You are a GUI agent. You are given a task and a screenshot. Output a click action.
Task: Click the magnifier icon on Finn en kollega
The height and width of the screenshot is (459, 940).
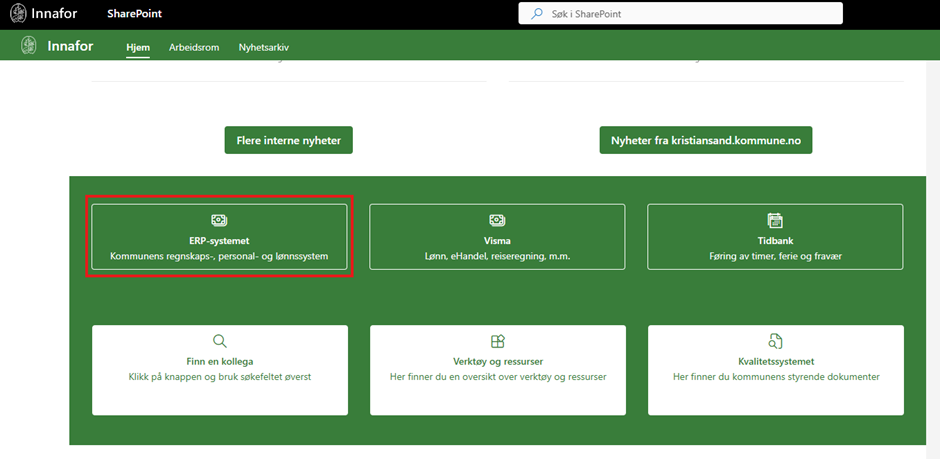[220, 341]
